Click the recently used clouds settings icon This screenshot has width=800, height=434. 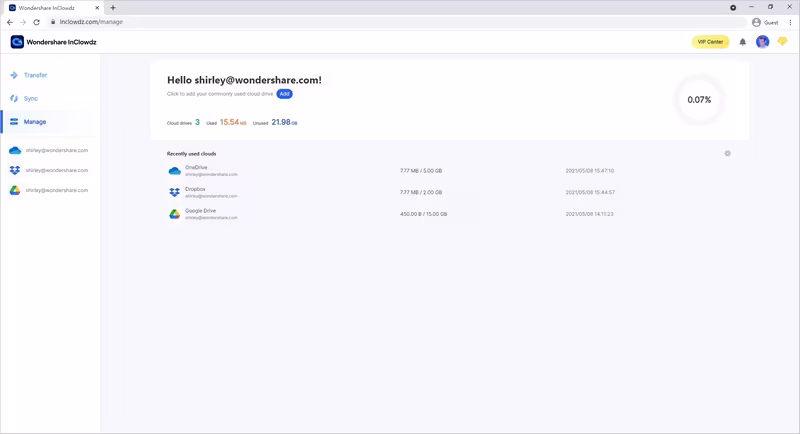click(x=727, y=153)
